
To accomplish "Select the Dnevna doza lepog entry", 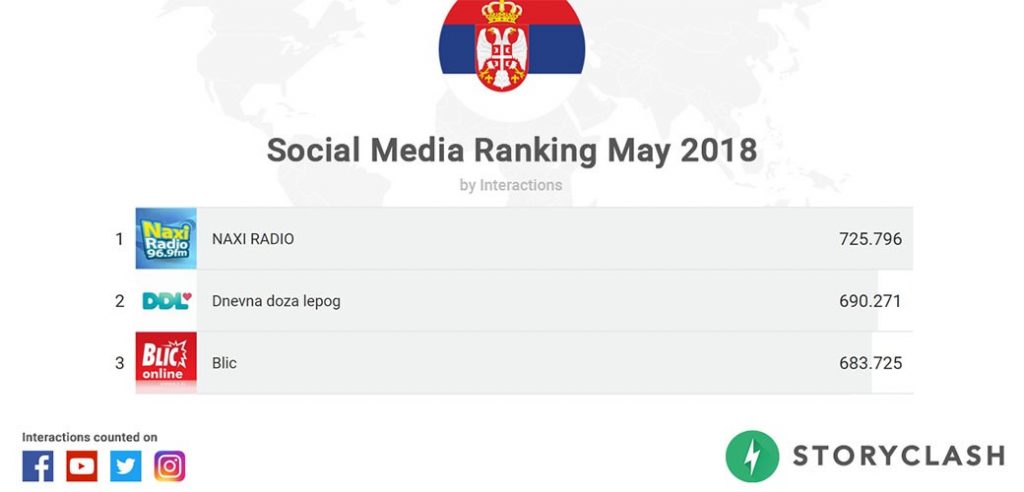I will click(276, 301).
